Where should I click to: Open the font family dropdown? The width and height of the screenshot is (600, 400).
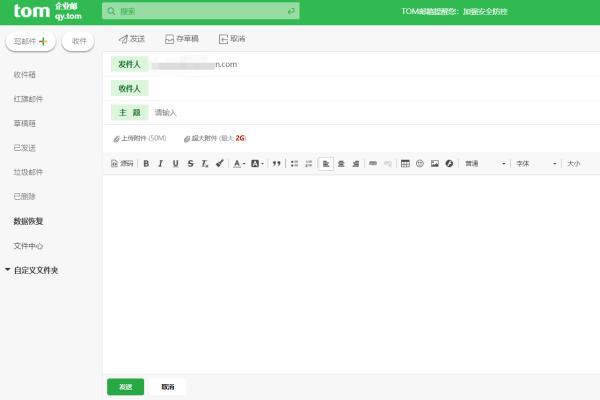pyautogui.click(x=536, y=164)
